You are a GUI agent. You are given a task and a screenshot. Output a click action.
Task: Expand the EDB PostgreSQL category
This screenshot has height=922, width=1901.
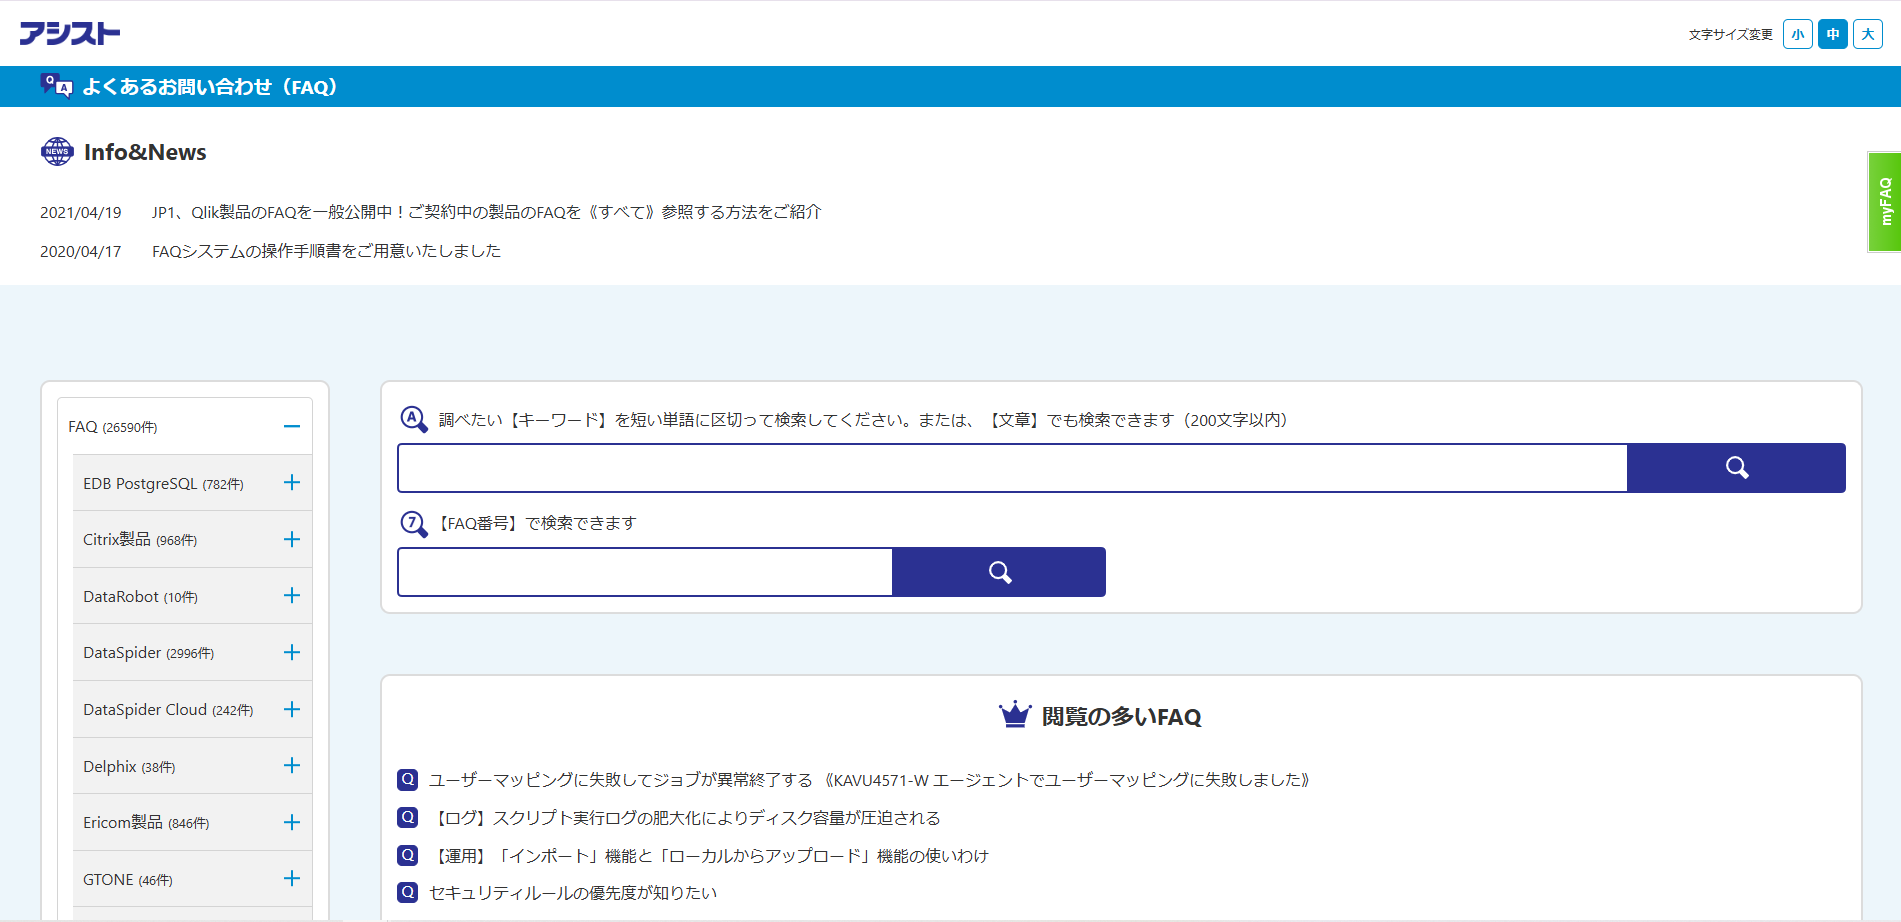click(291, 483)
